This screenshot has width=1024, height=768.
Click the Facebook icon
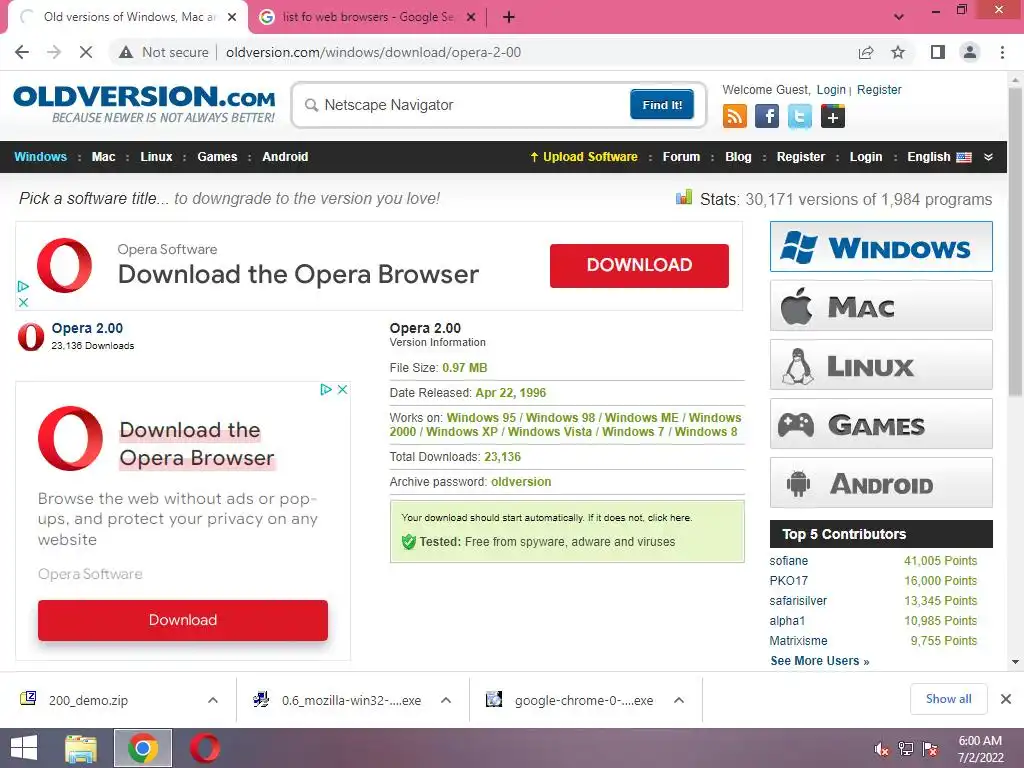point(767,116)
